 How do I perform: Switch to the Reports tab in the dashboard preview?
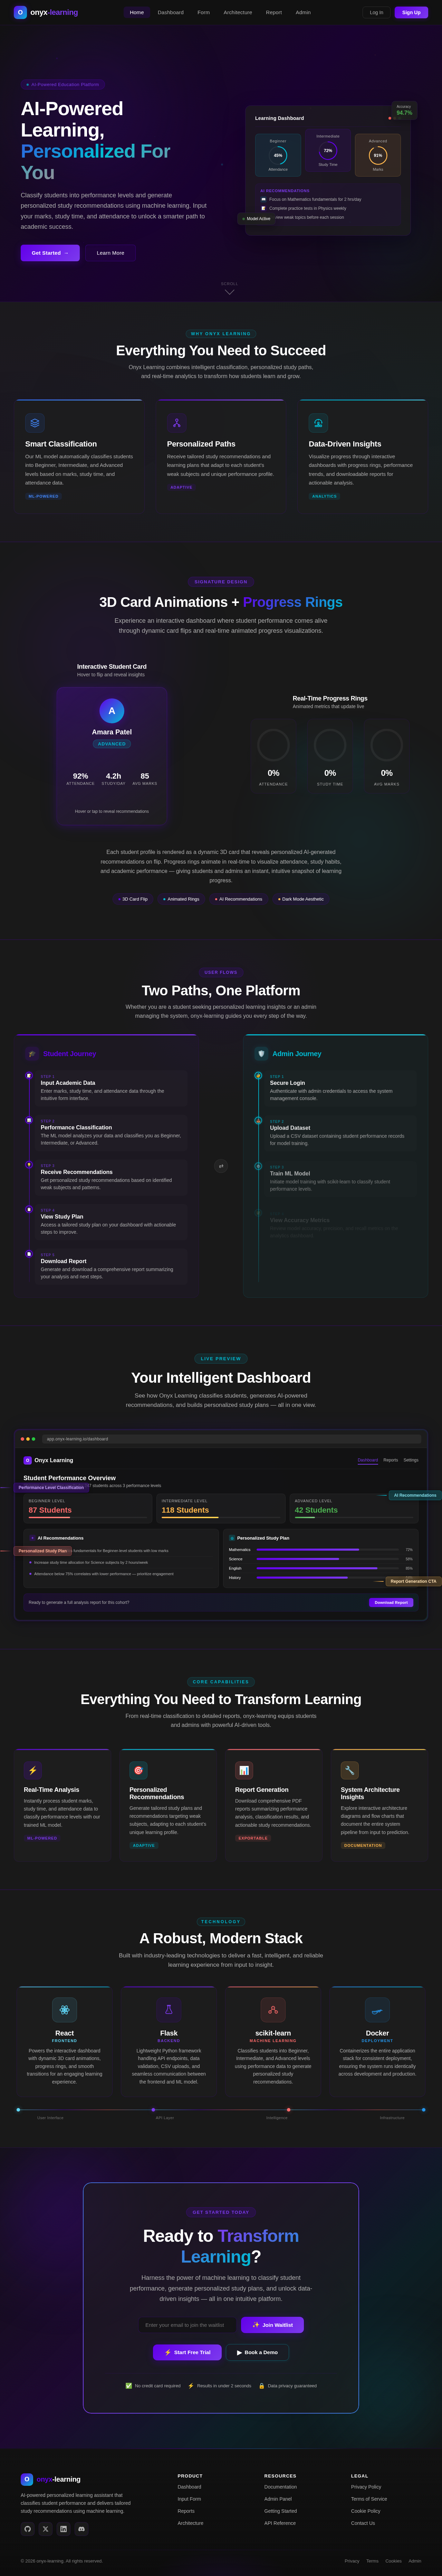click(391, 1460)
